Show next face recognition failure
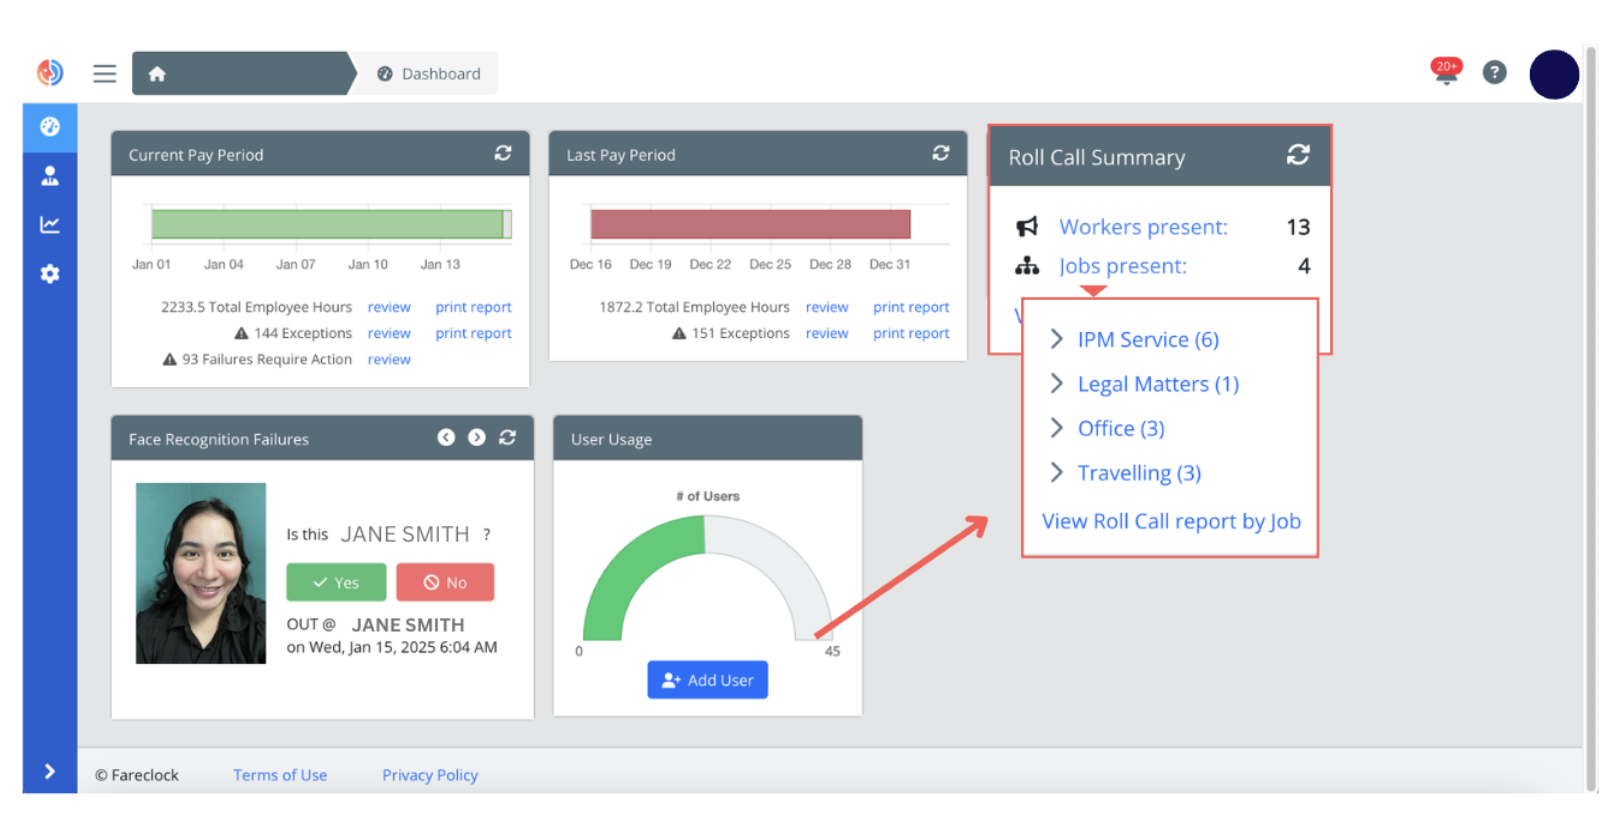 pos(477,438)
